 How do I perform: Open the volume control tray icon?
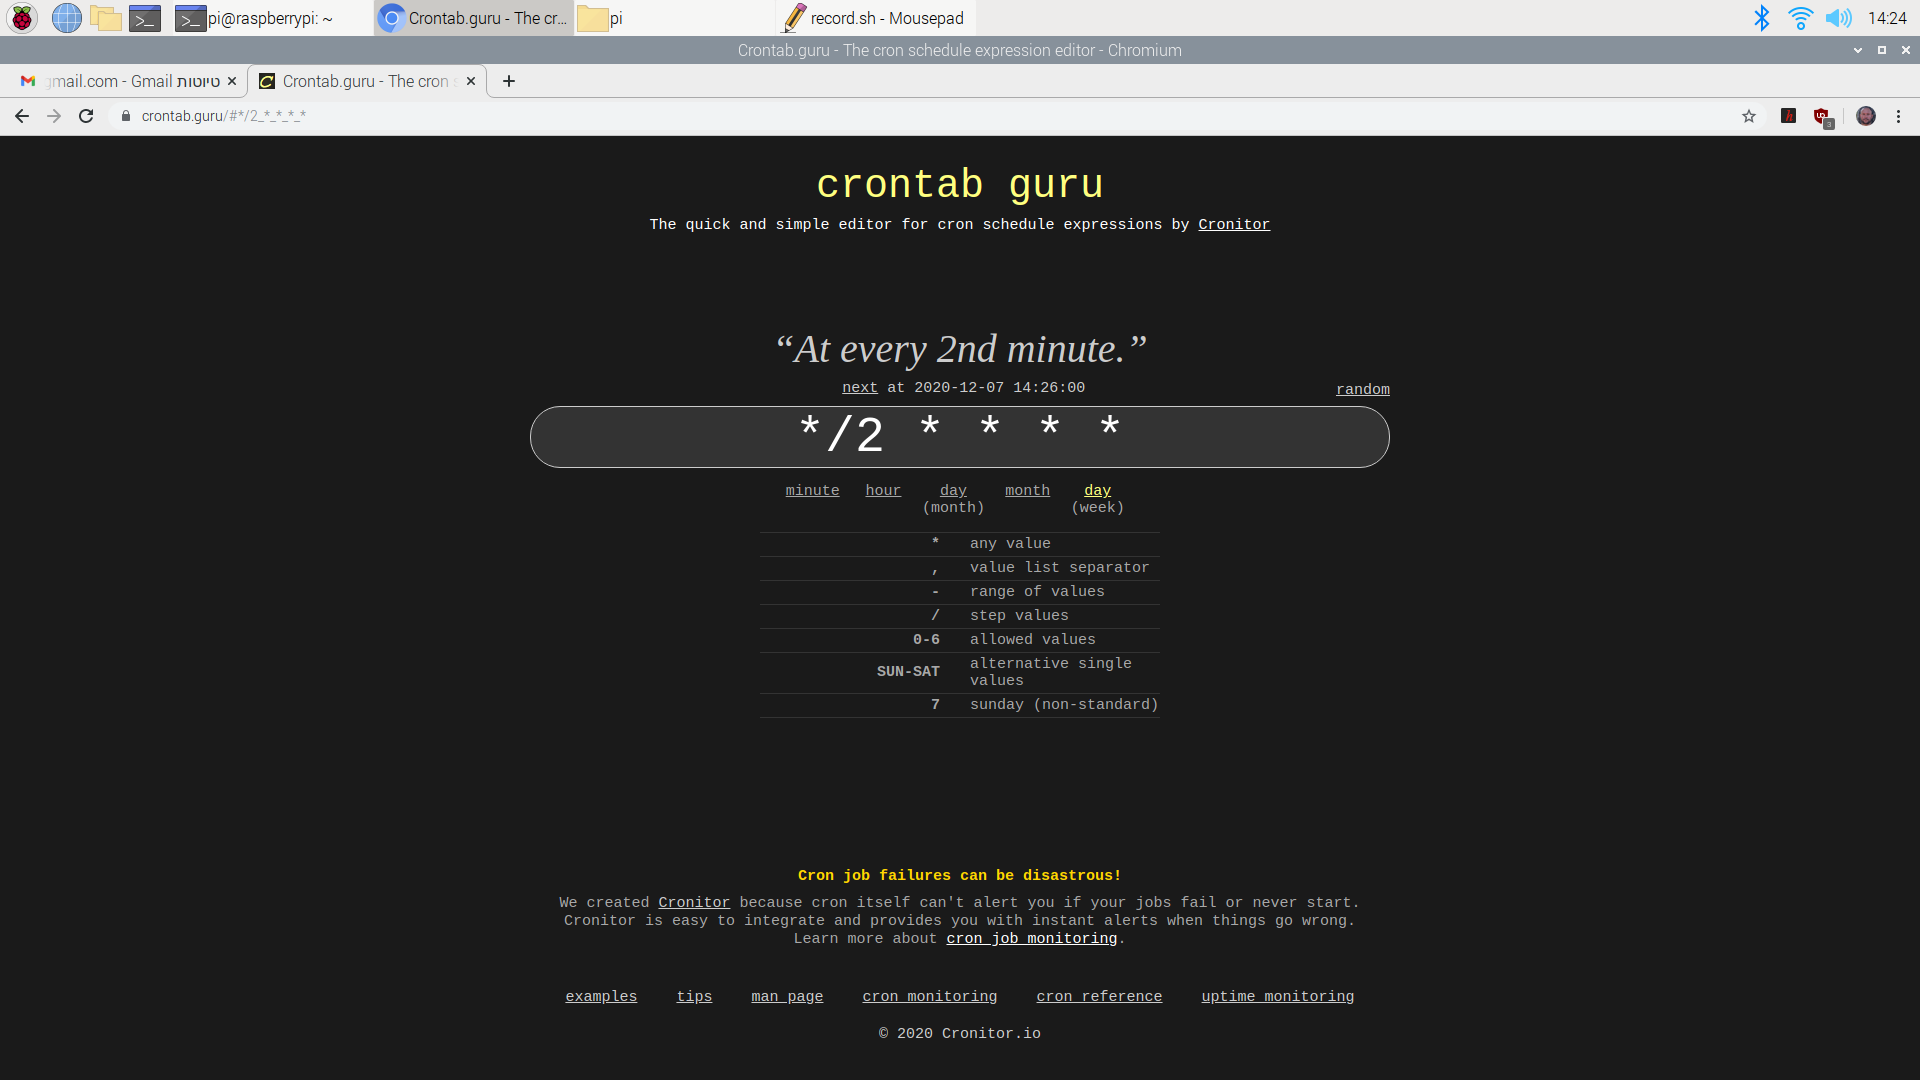[1838, 18]
